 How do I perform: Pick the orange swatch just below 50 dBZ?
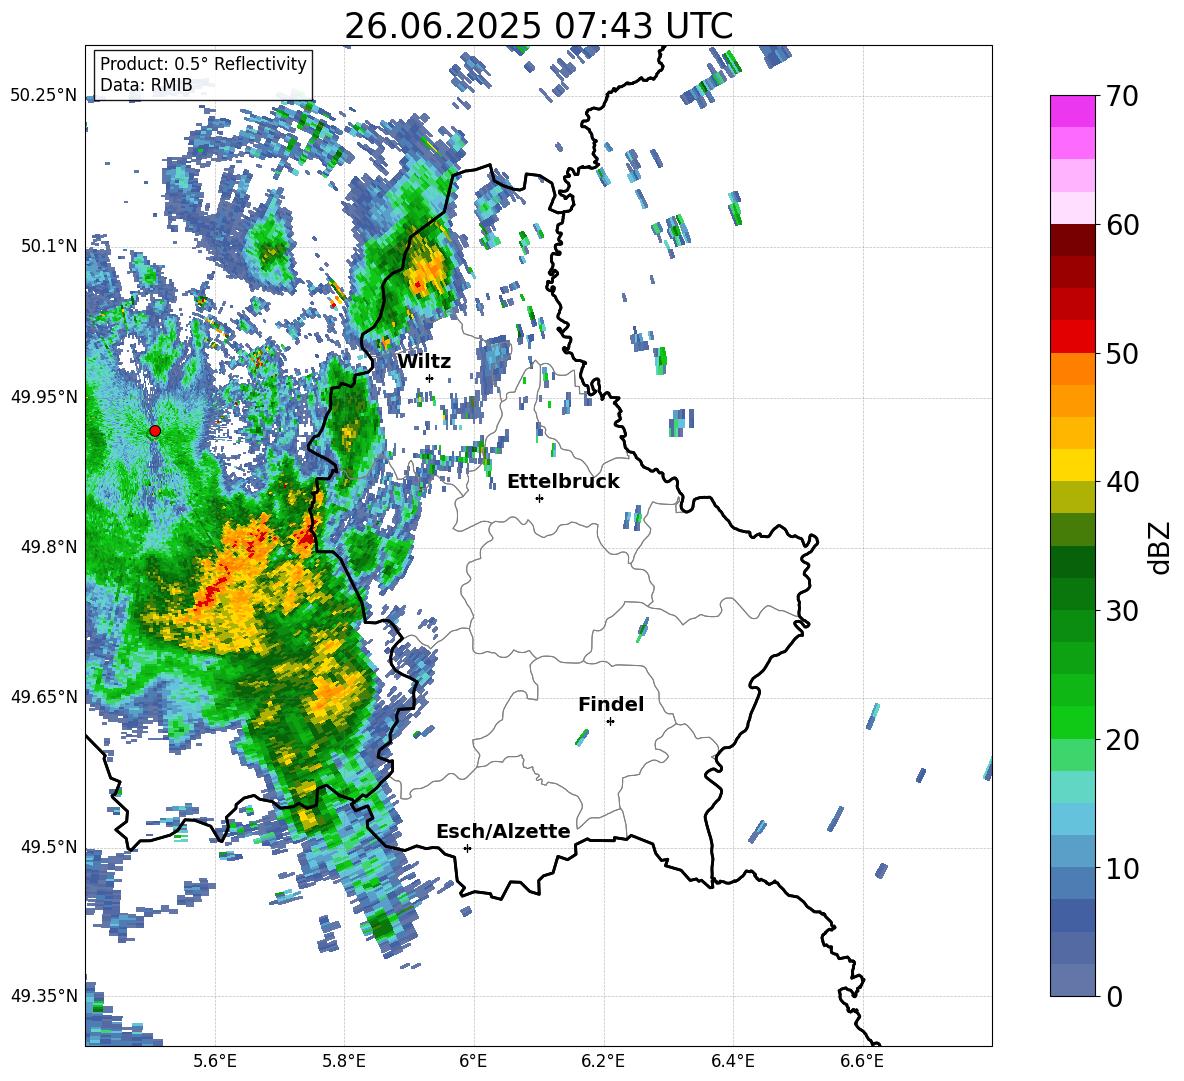coord(1072,369)
